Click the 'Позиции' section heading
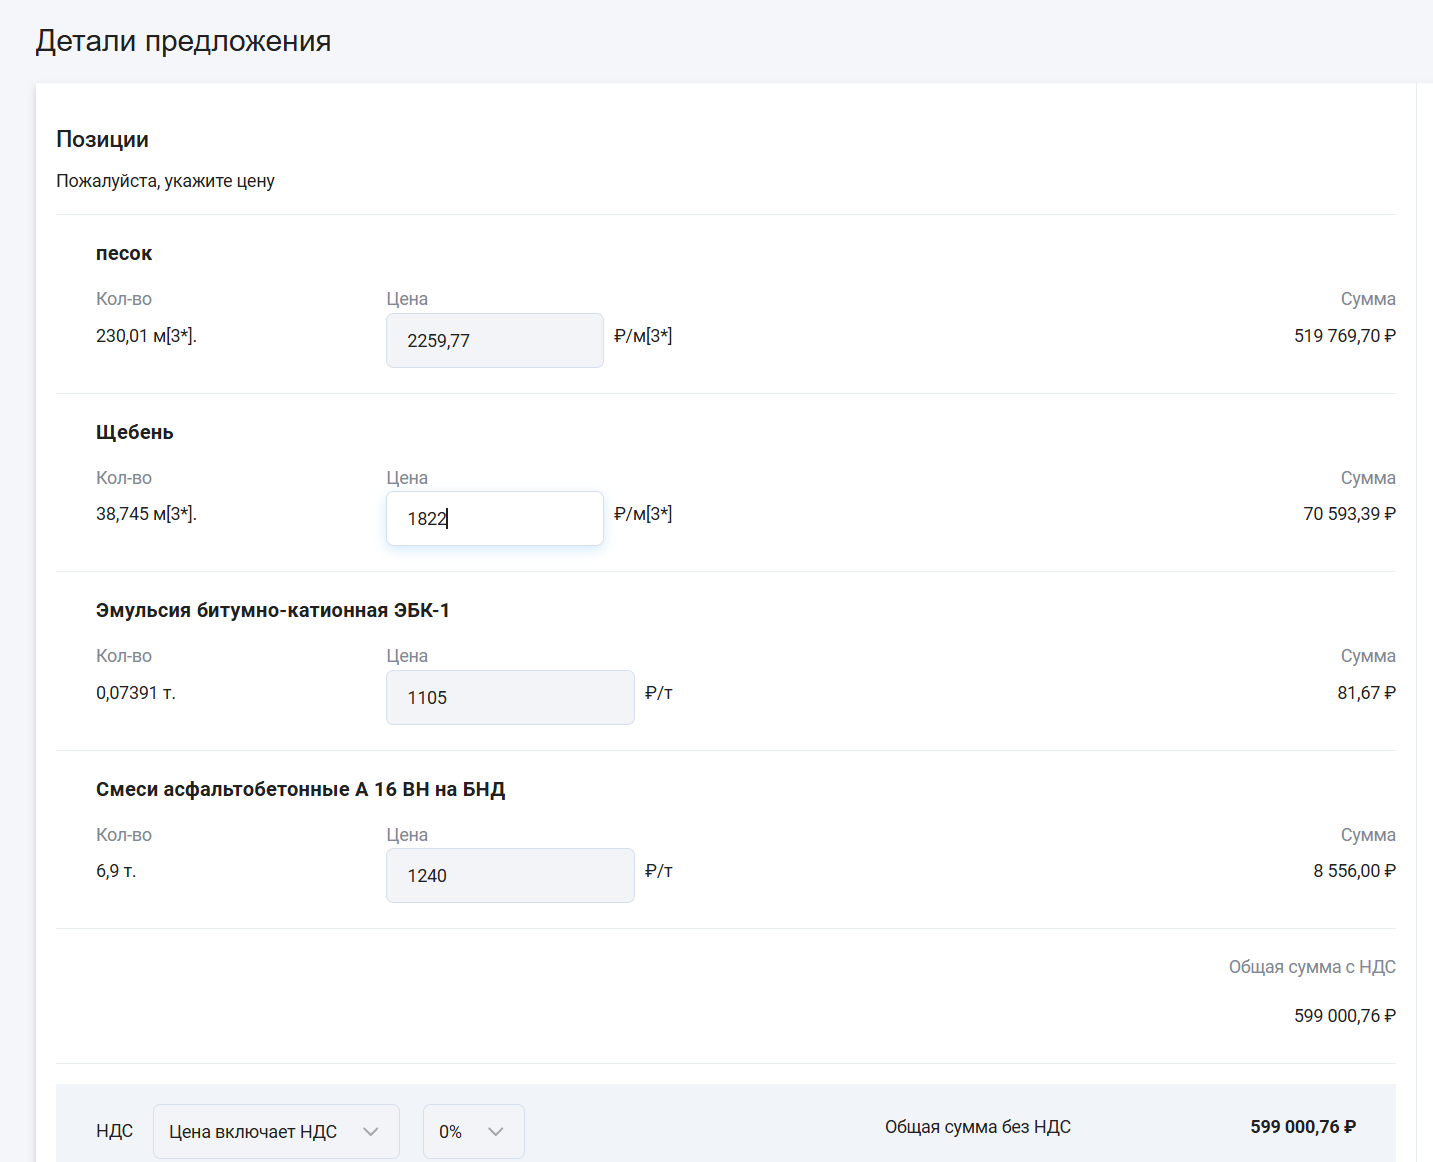This screenshot has width=1433, height=1162. 102,139
